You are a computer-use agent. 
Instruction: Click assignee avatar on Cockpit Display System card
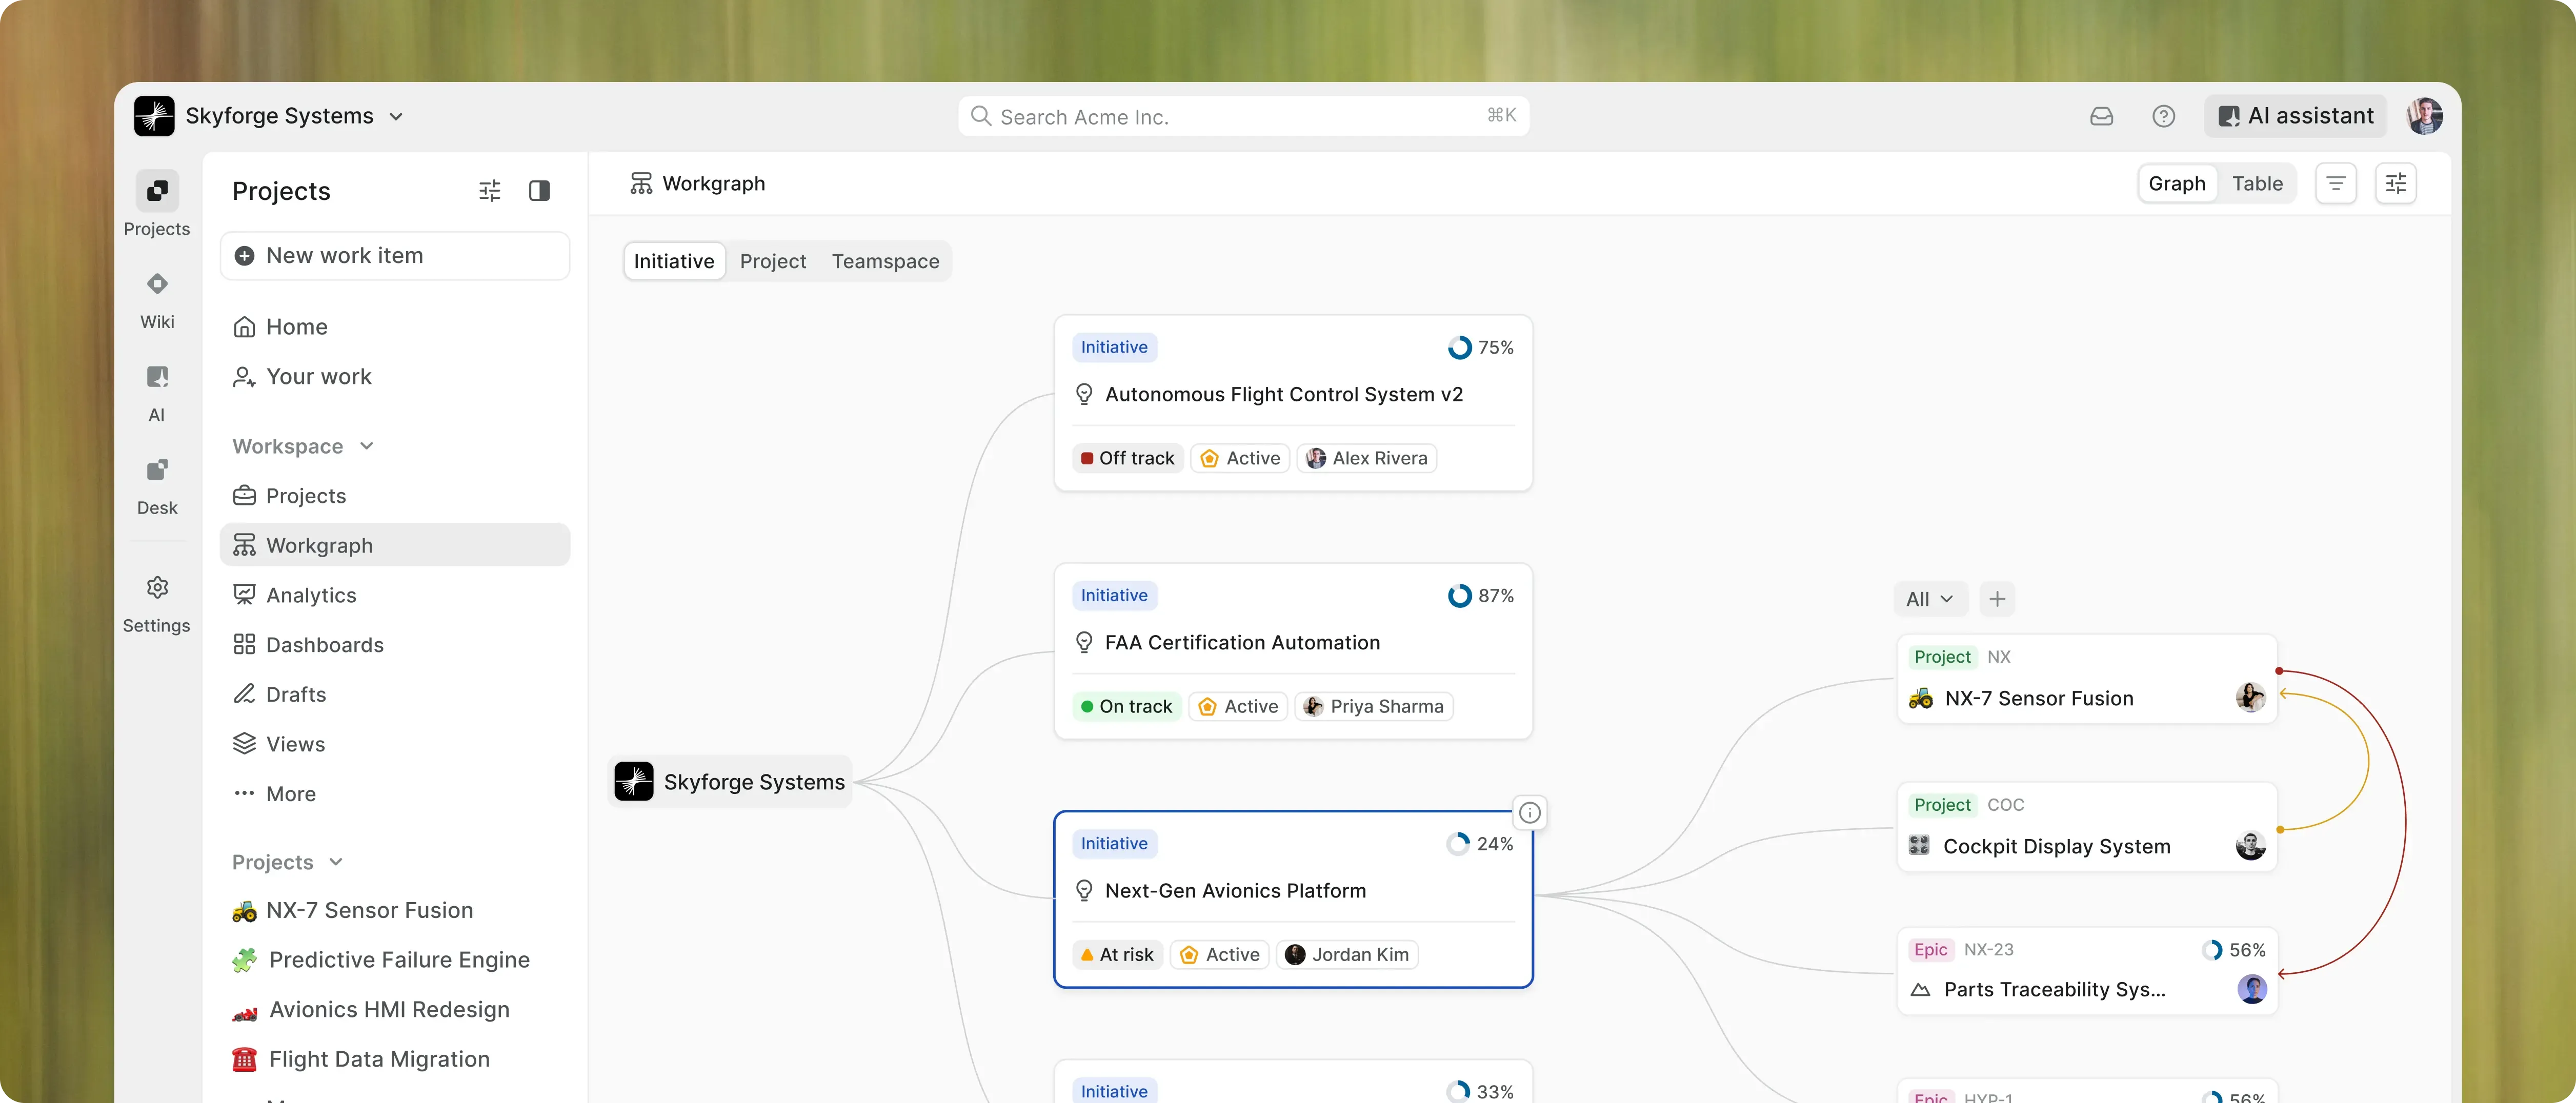pos(2250,845)
